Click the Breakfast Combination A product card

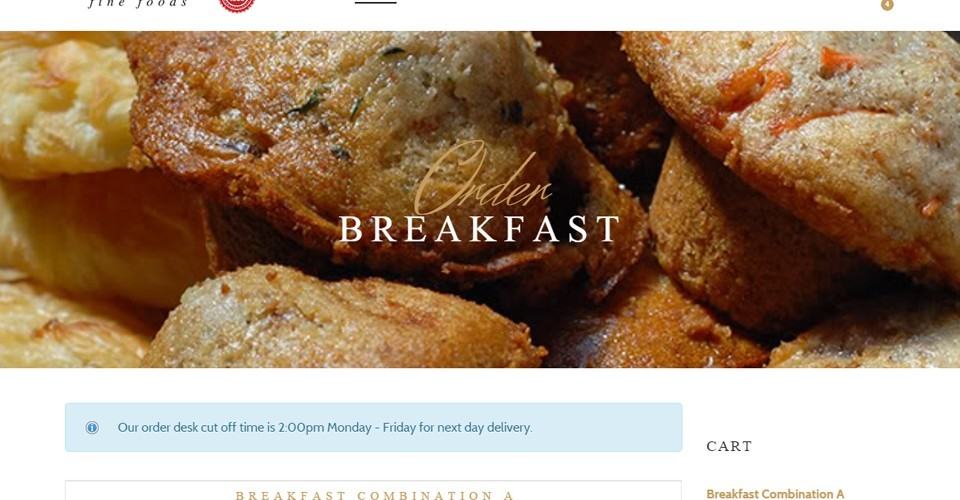[373, 490]
